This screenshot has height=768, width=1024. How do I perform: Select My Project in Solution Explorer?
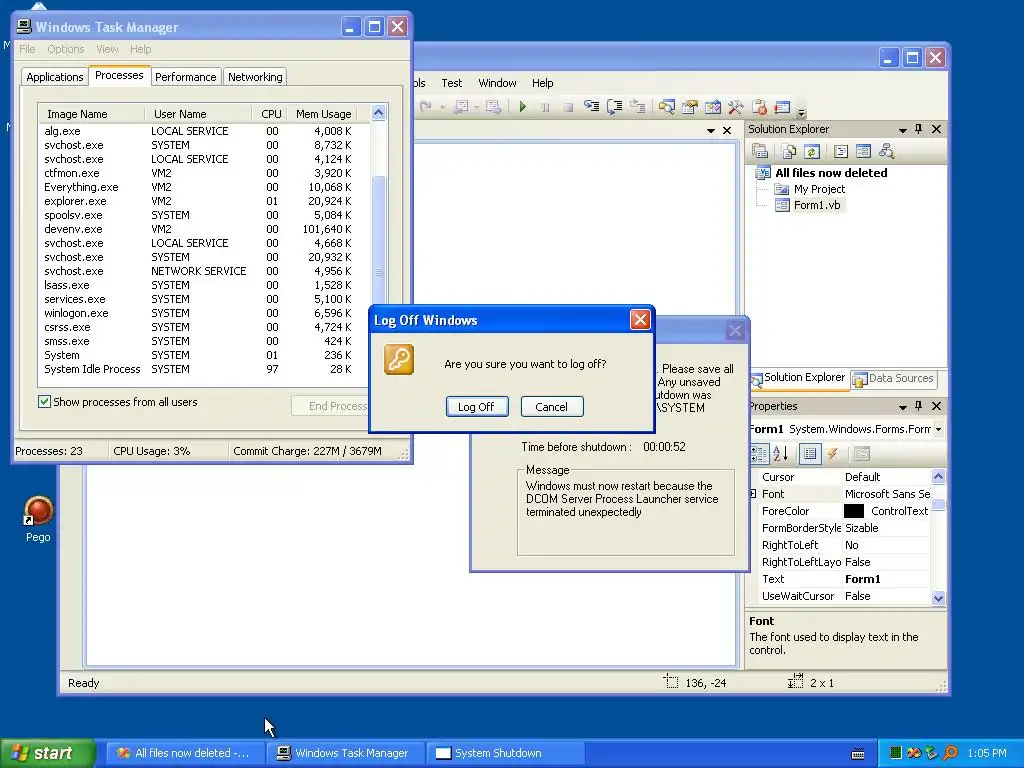click(819, 189)
